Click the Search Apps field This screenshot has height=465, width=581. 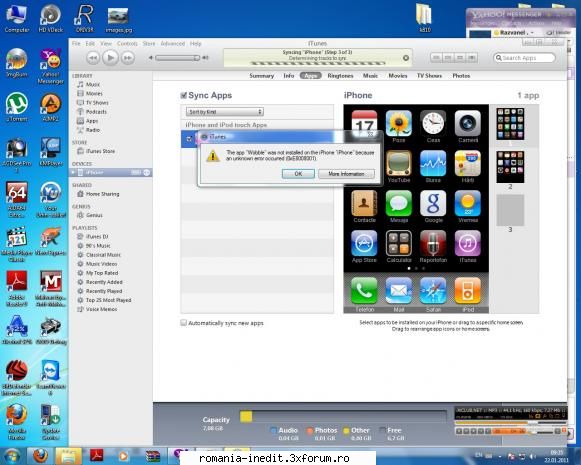click(x=524, y=58)
